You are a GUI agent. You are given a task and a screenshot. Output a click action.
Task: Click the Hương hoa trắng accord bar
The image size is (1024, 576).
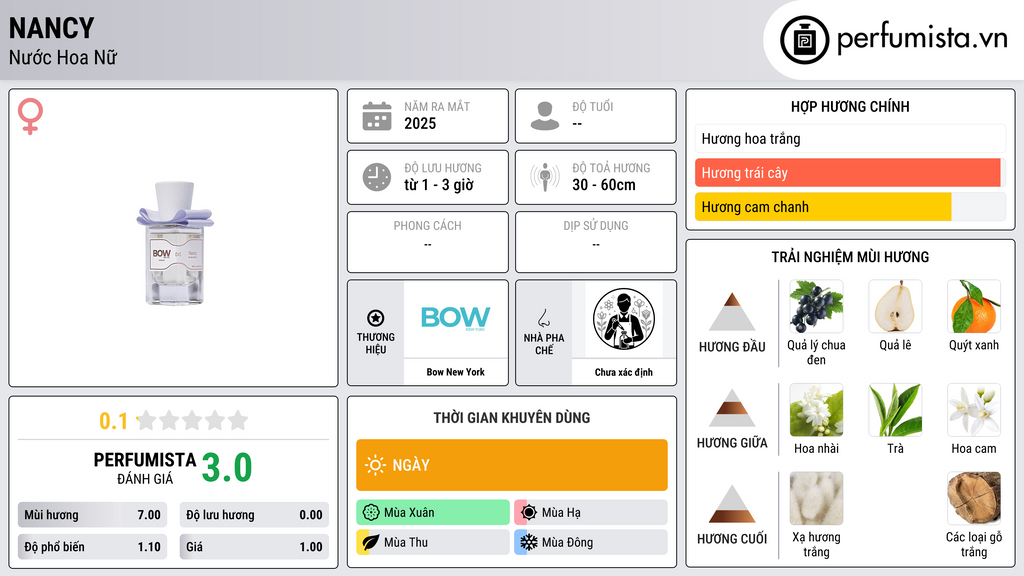pyautogui.click(x=850, y=138)
